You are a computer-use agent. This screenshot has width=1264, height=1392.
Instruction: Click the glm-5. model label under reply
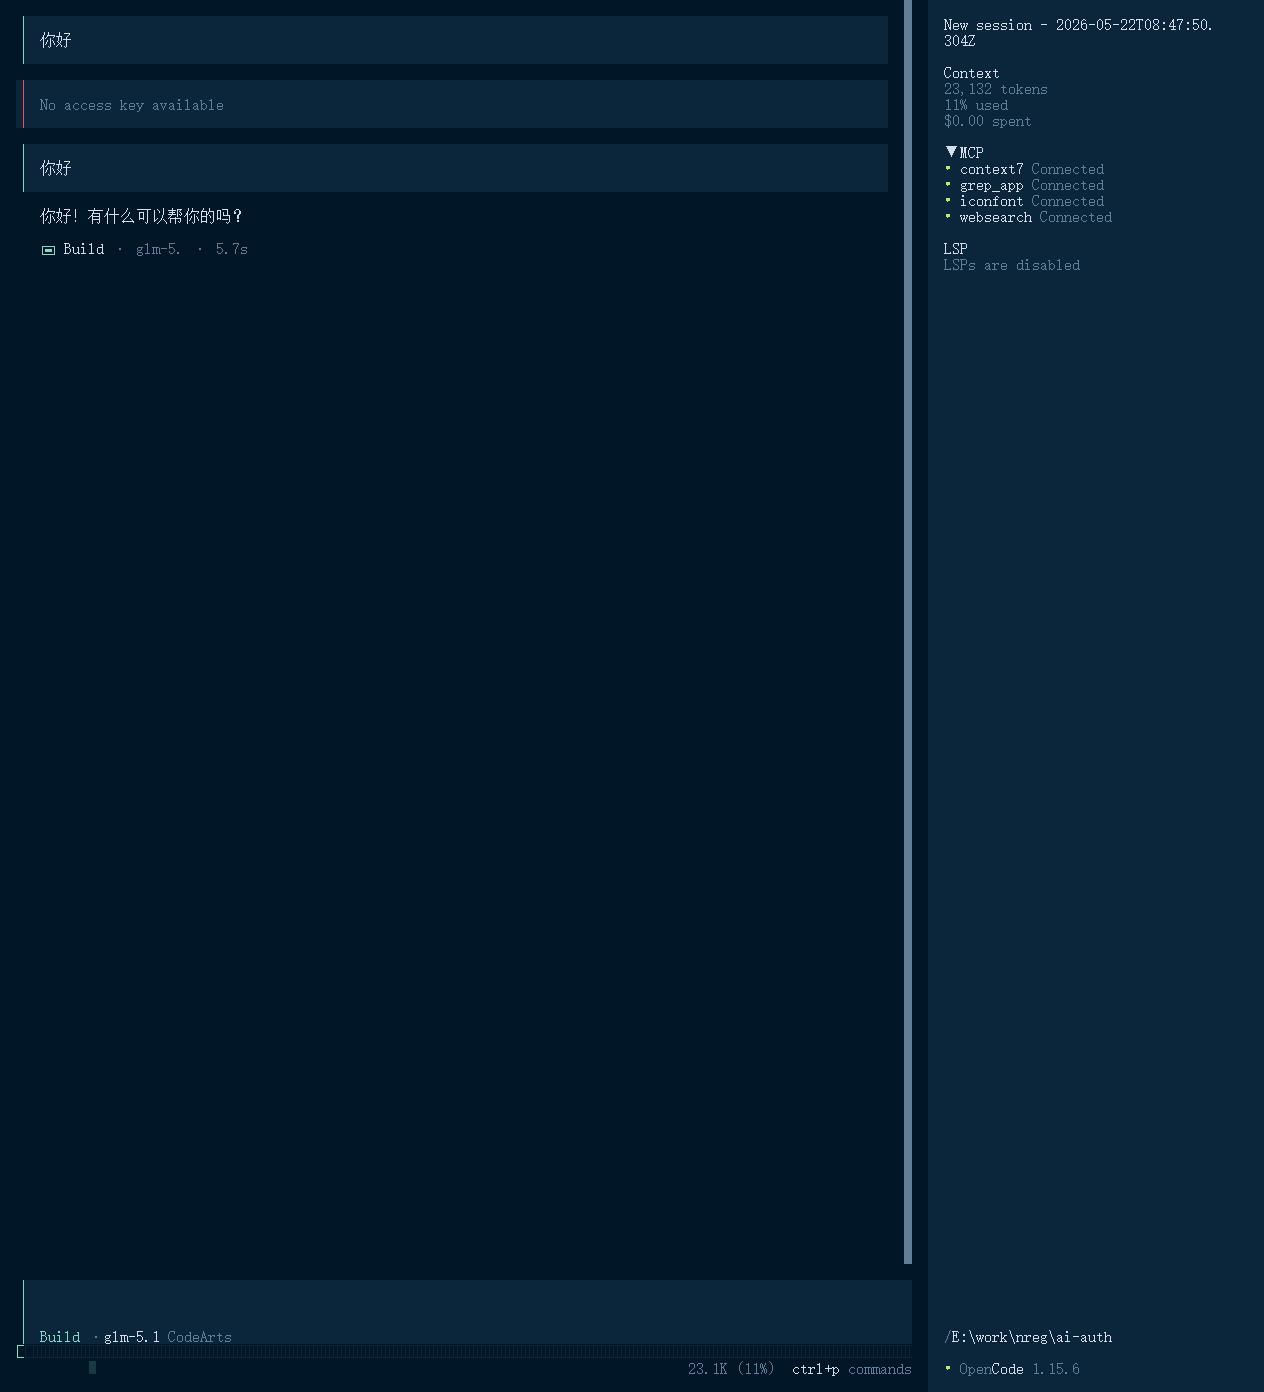tap(158, 249)
